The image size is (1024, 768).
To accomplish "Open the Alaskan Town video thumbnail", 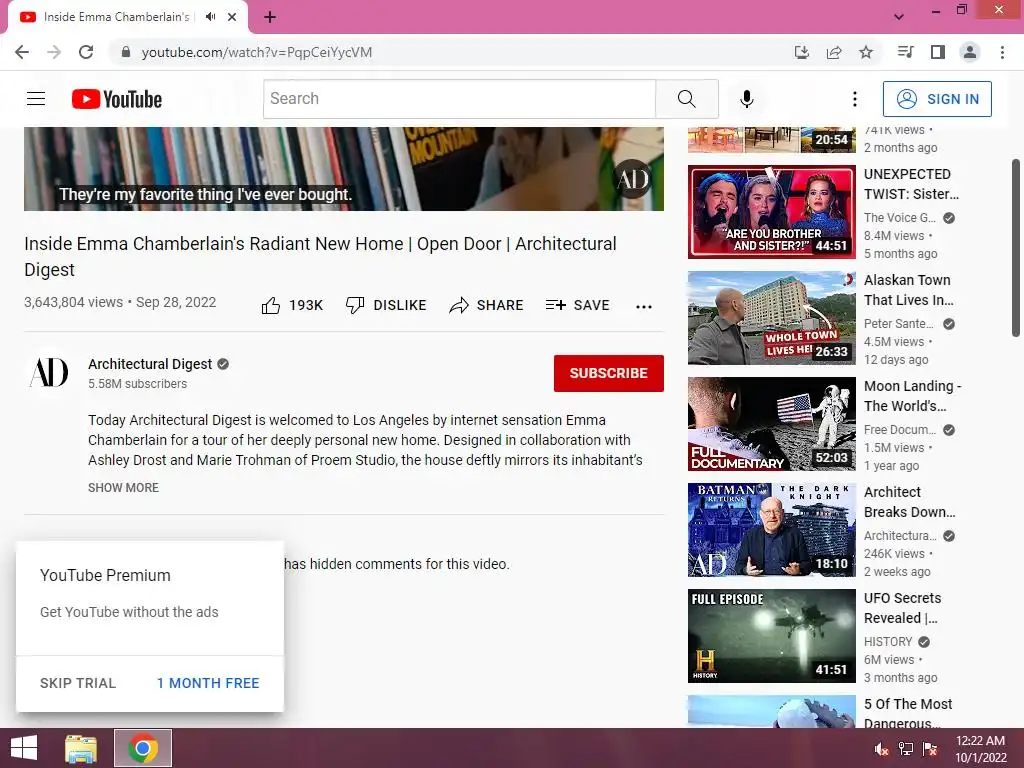I will click(771, 317).
